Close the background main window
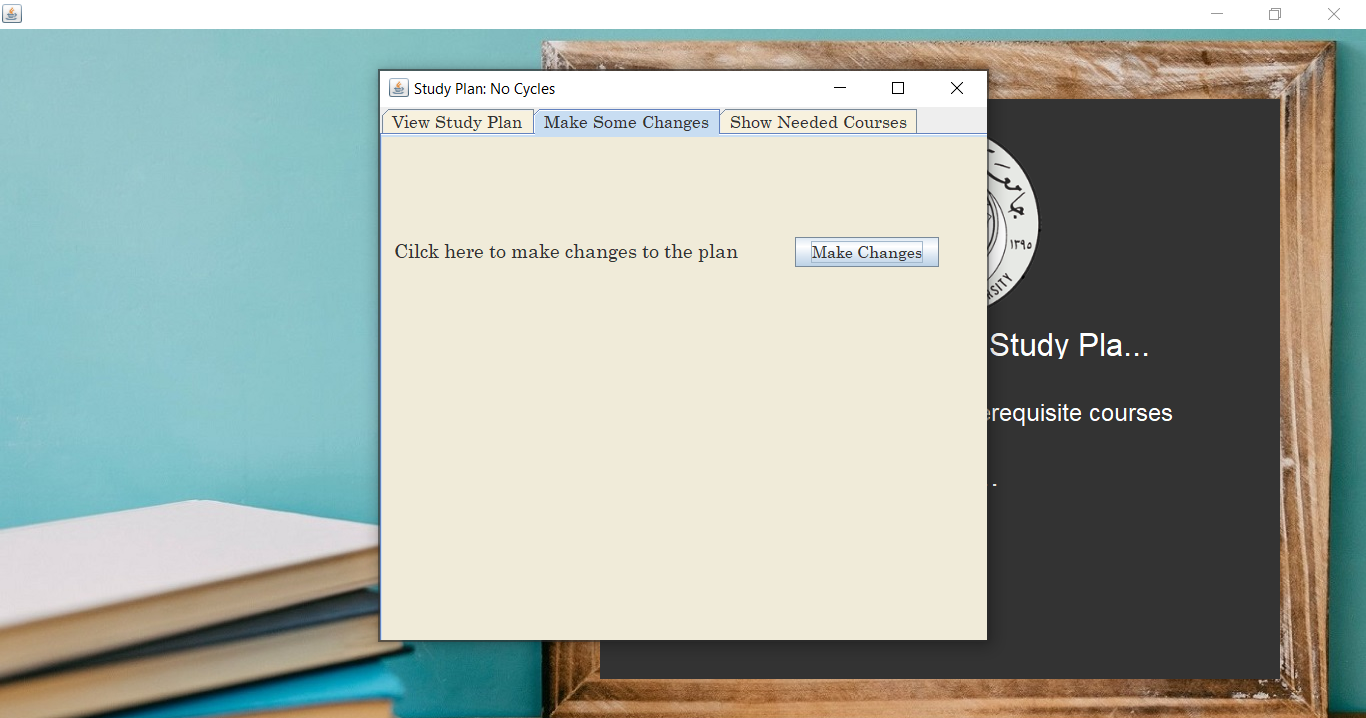The height and width of the screenshot is (718, 1366). 1334,14
